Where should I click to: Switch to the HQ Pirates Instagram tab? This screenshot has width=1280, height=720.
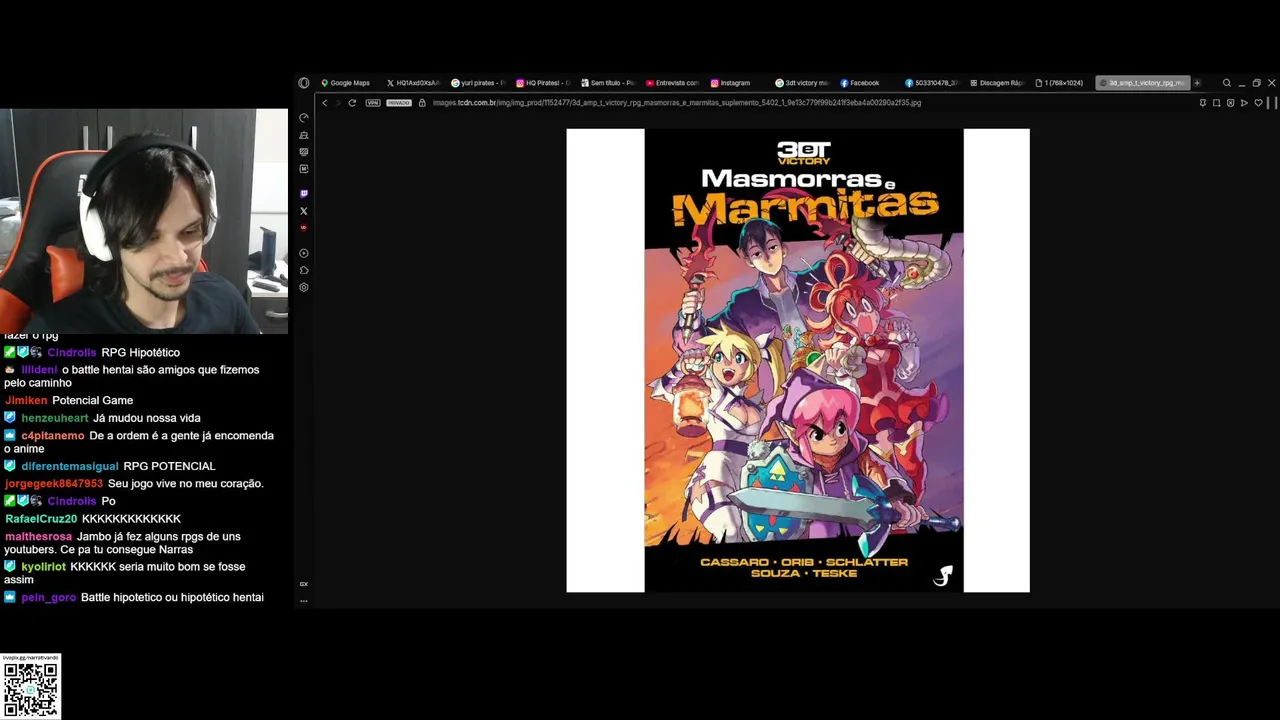point(543,83)
